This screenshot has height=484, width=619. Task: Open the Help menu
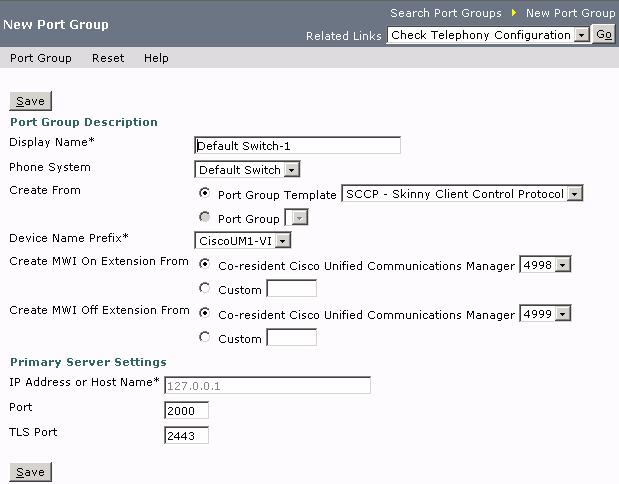coord(156,58)
